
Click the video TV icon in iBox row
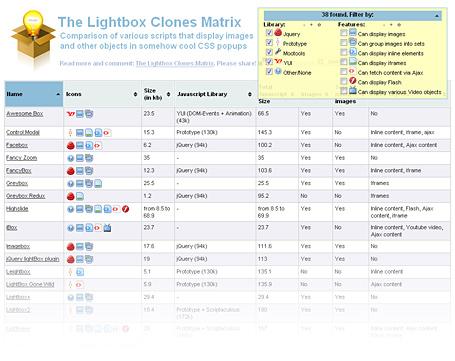coord(107,228)
